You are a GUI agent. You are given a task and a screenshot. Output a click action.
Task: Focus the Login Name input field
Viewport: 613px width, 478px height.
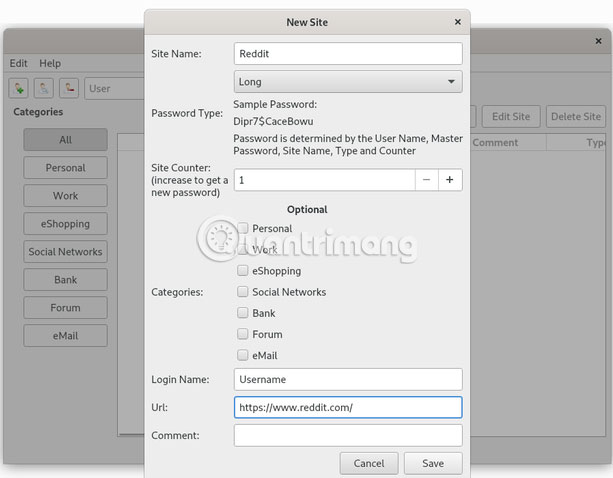(348, 379)
